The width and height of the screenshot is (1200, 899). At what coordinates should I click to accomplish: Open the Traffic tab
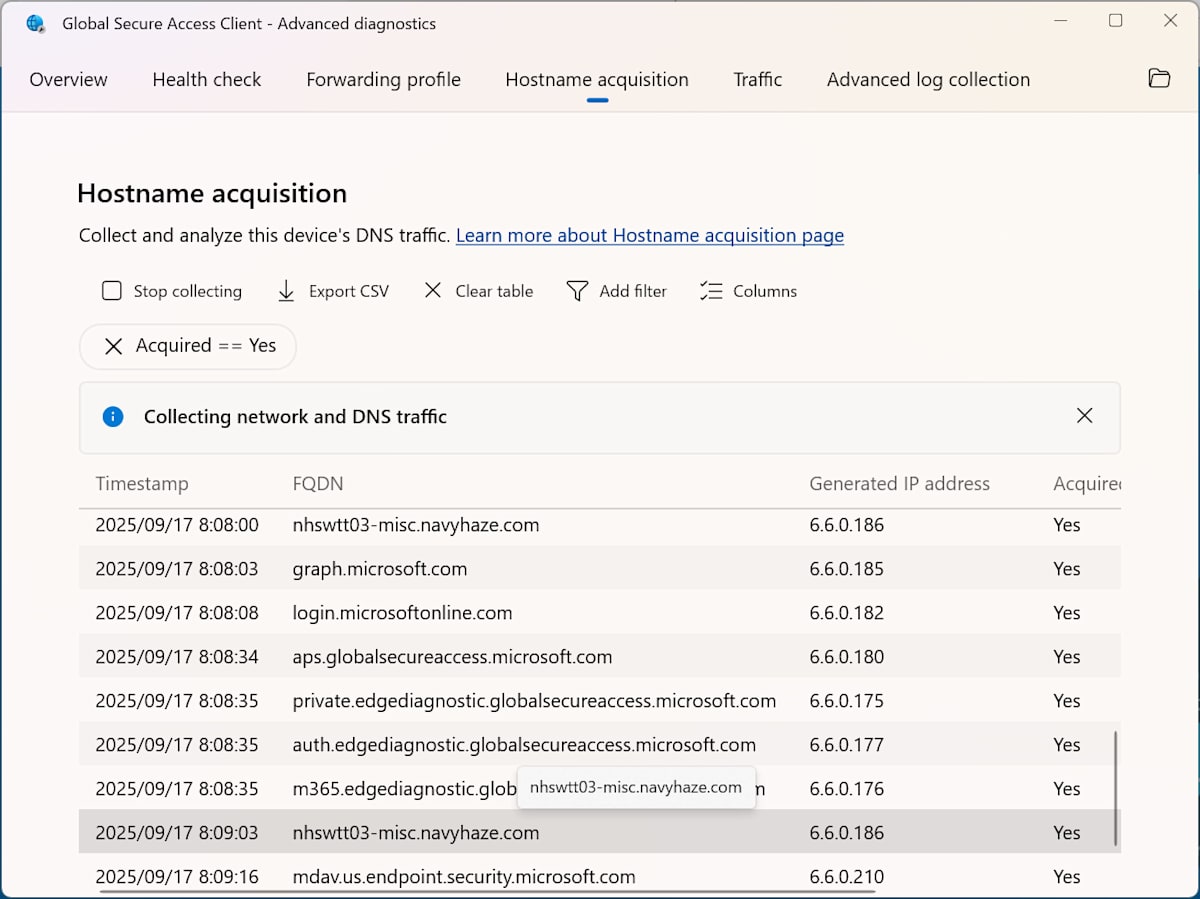[x=758, y=79]
